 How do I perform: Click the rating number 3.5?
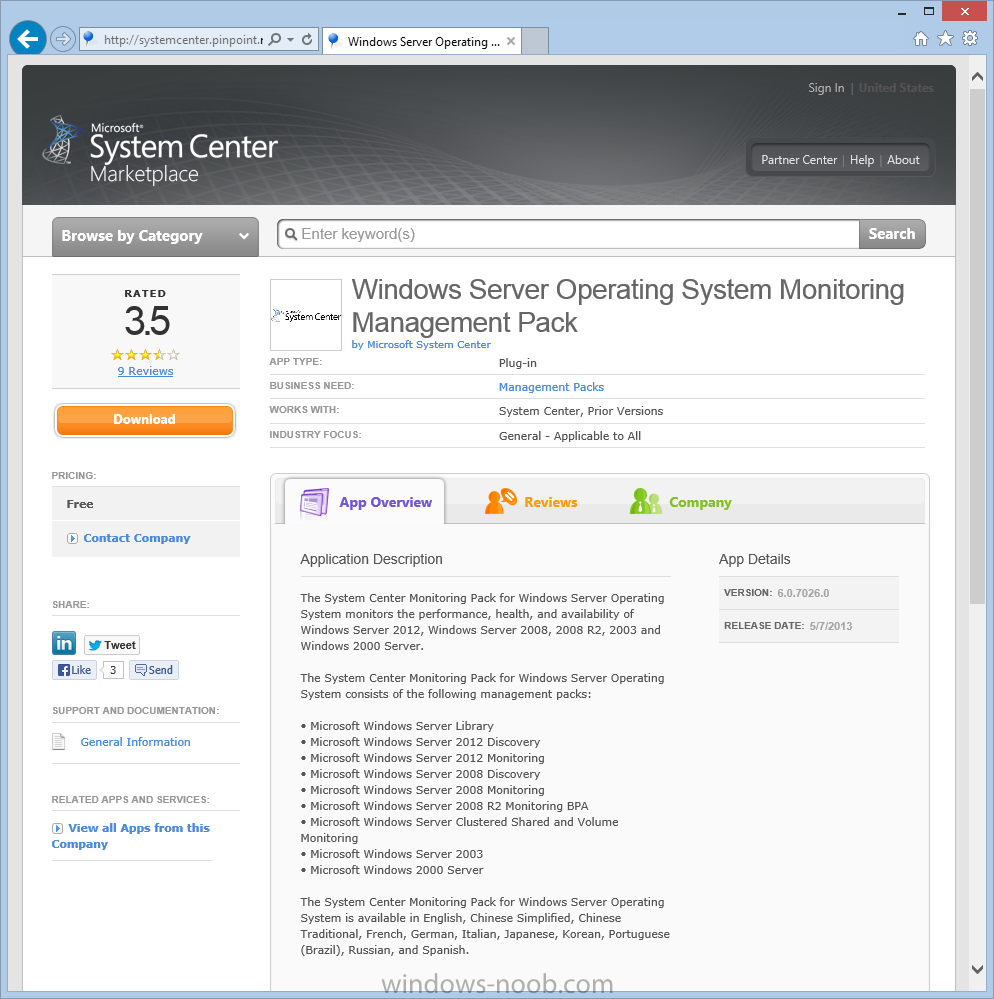tap(147, 320)
